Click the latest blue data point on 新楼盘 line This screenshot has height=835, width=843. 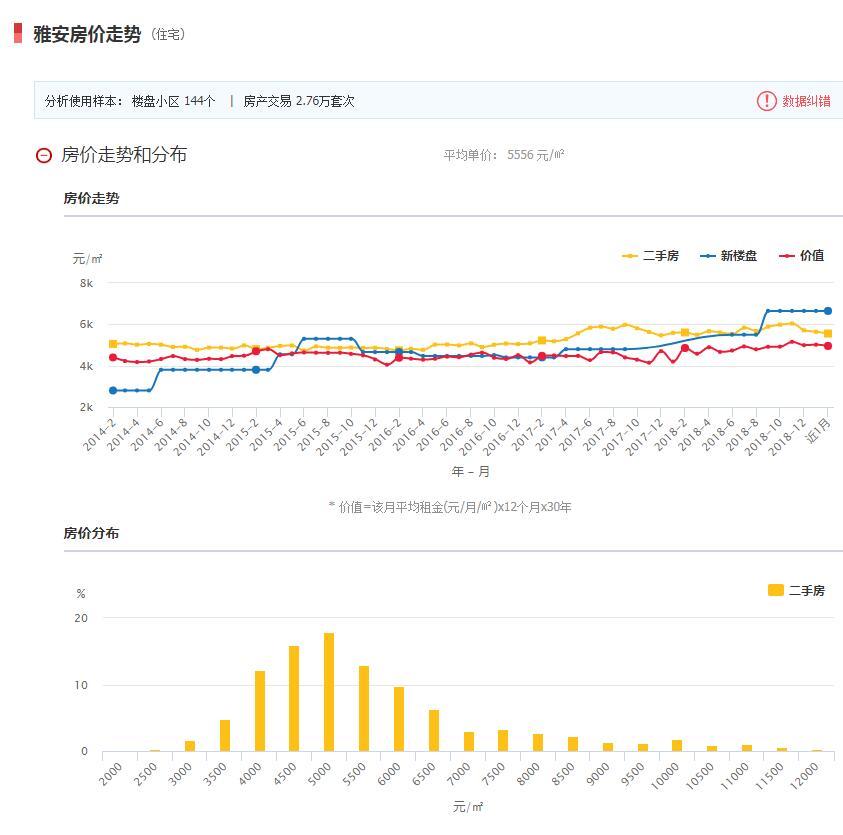coord(828,311)
